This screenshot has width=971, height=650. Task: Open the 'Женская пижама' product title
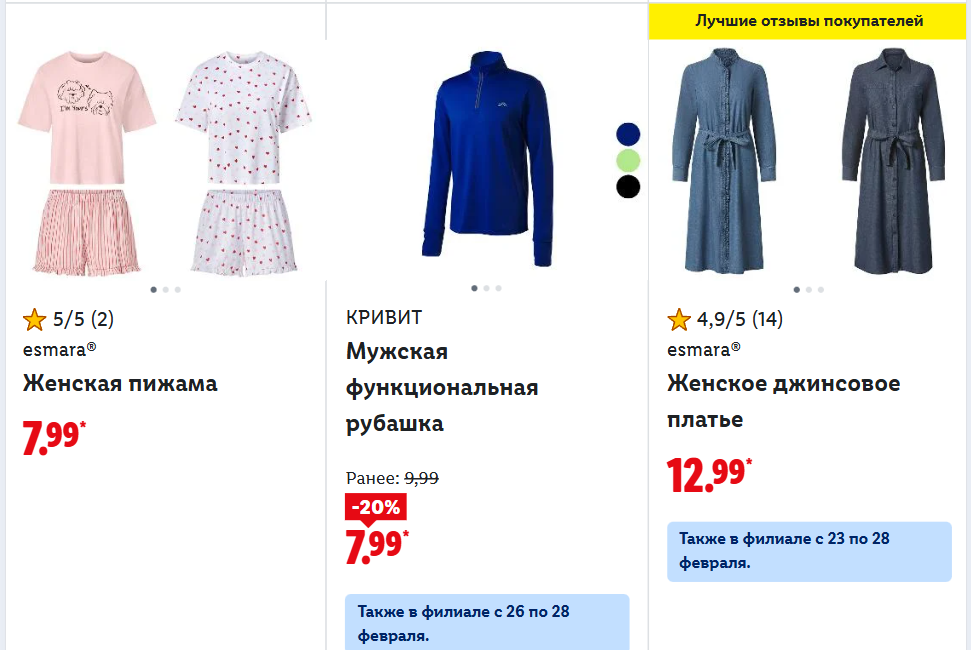[120, 383]
